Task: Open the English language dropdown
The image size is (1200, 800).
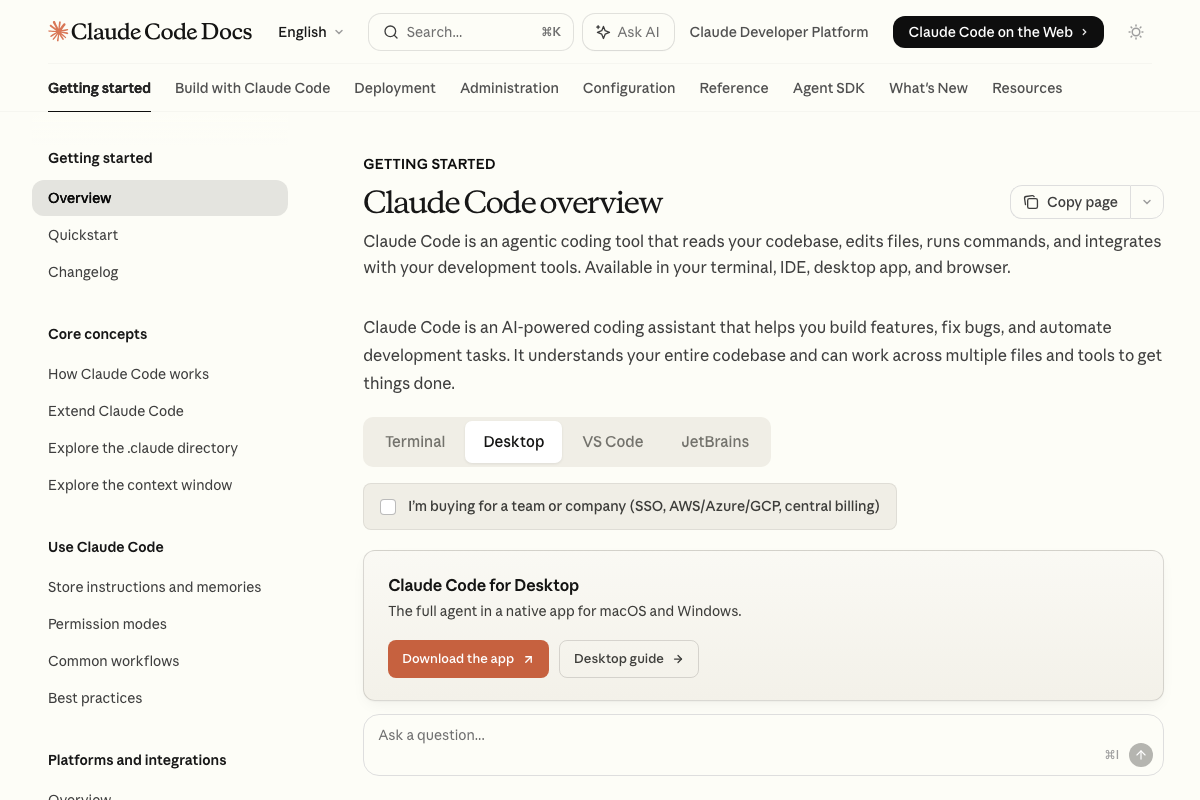Action: coord(310,31)
